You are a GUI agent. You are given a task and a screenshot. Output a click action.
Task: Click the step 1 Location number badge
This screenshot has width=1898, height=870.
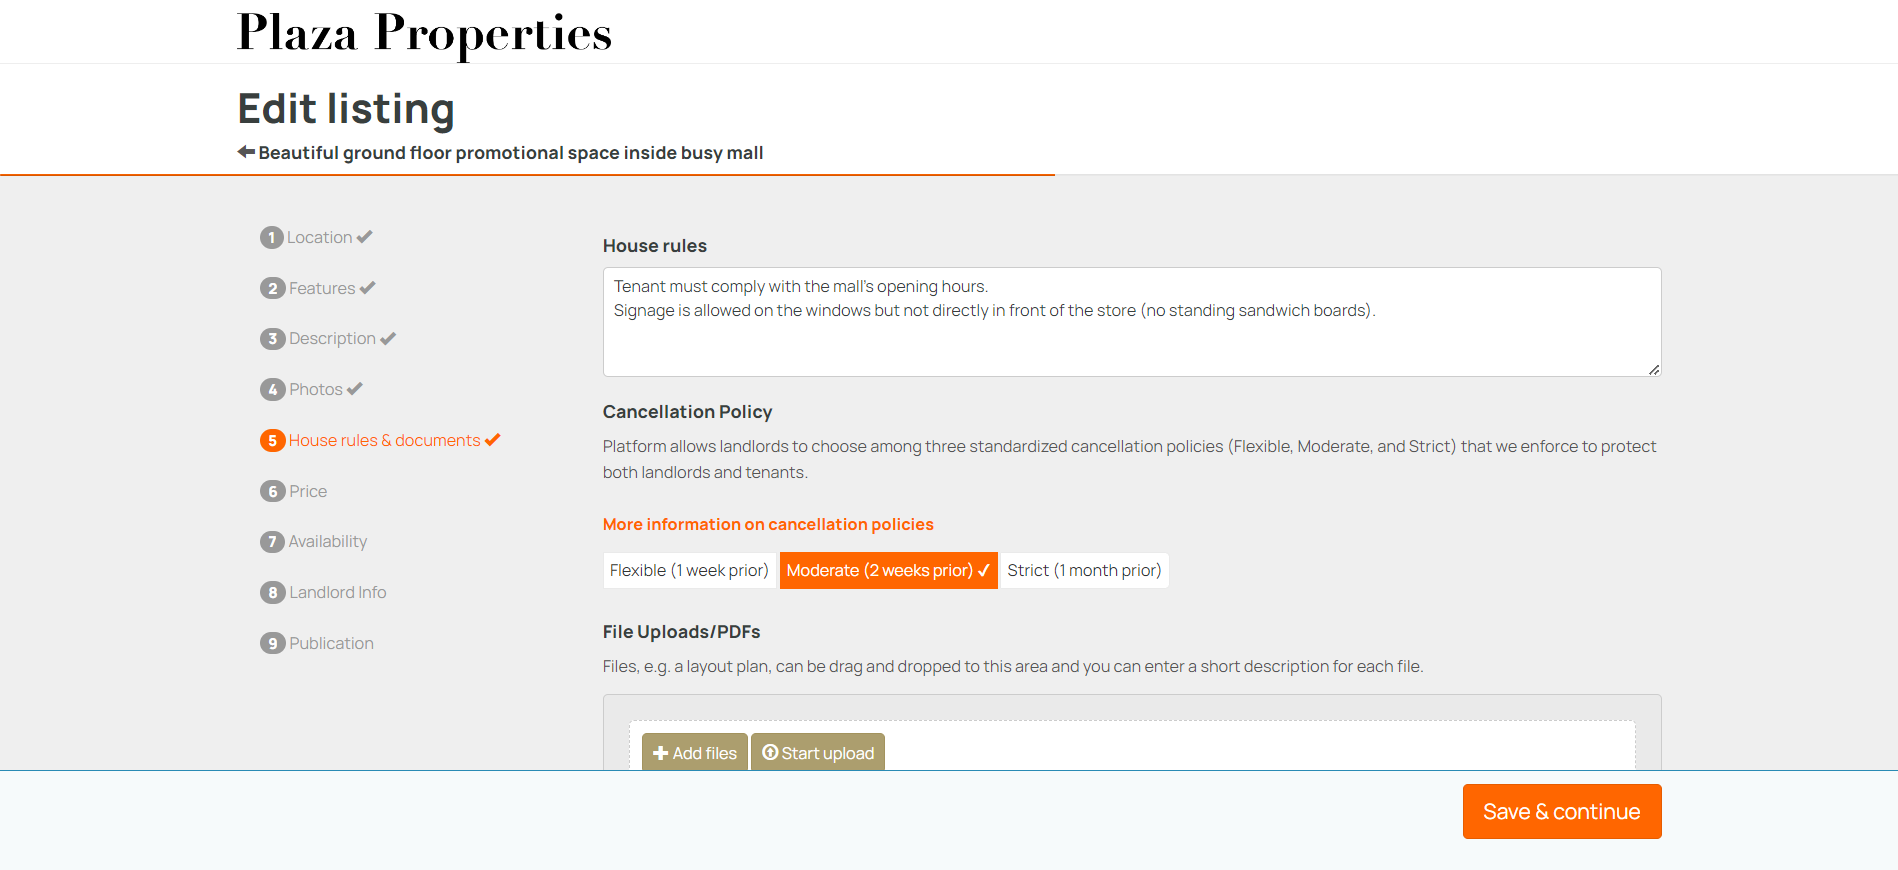click(271, 237)
